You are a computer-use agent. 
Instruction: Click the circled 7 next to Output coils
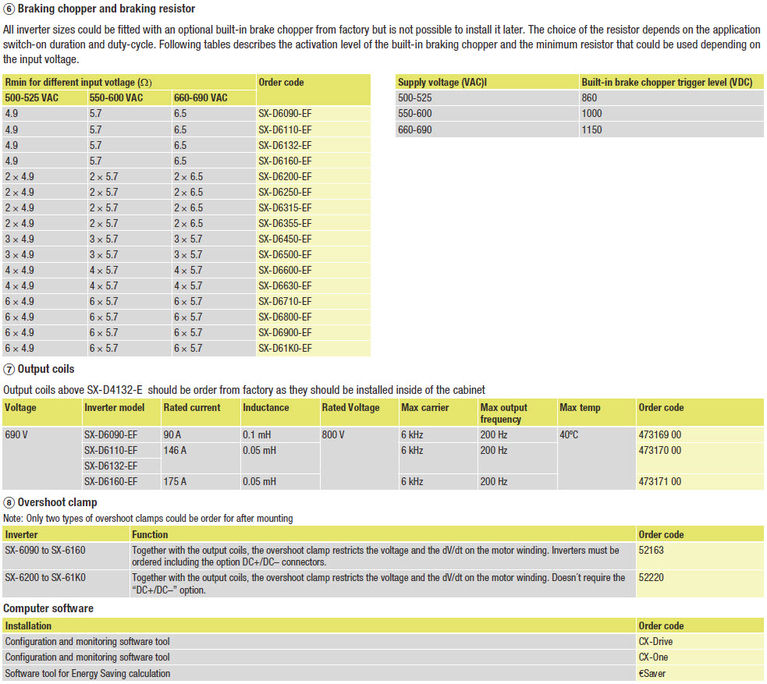click(x=9, y=370)
